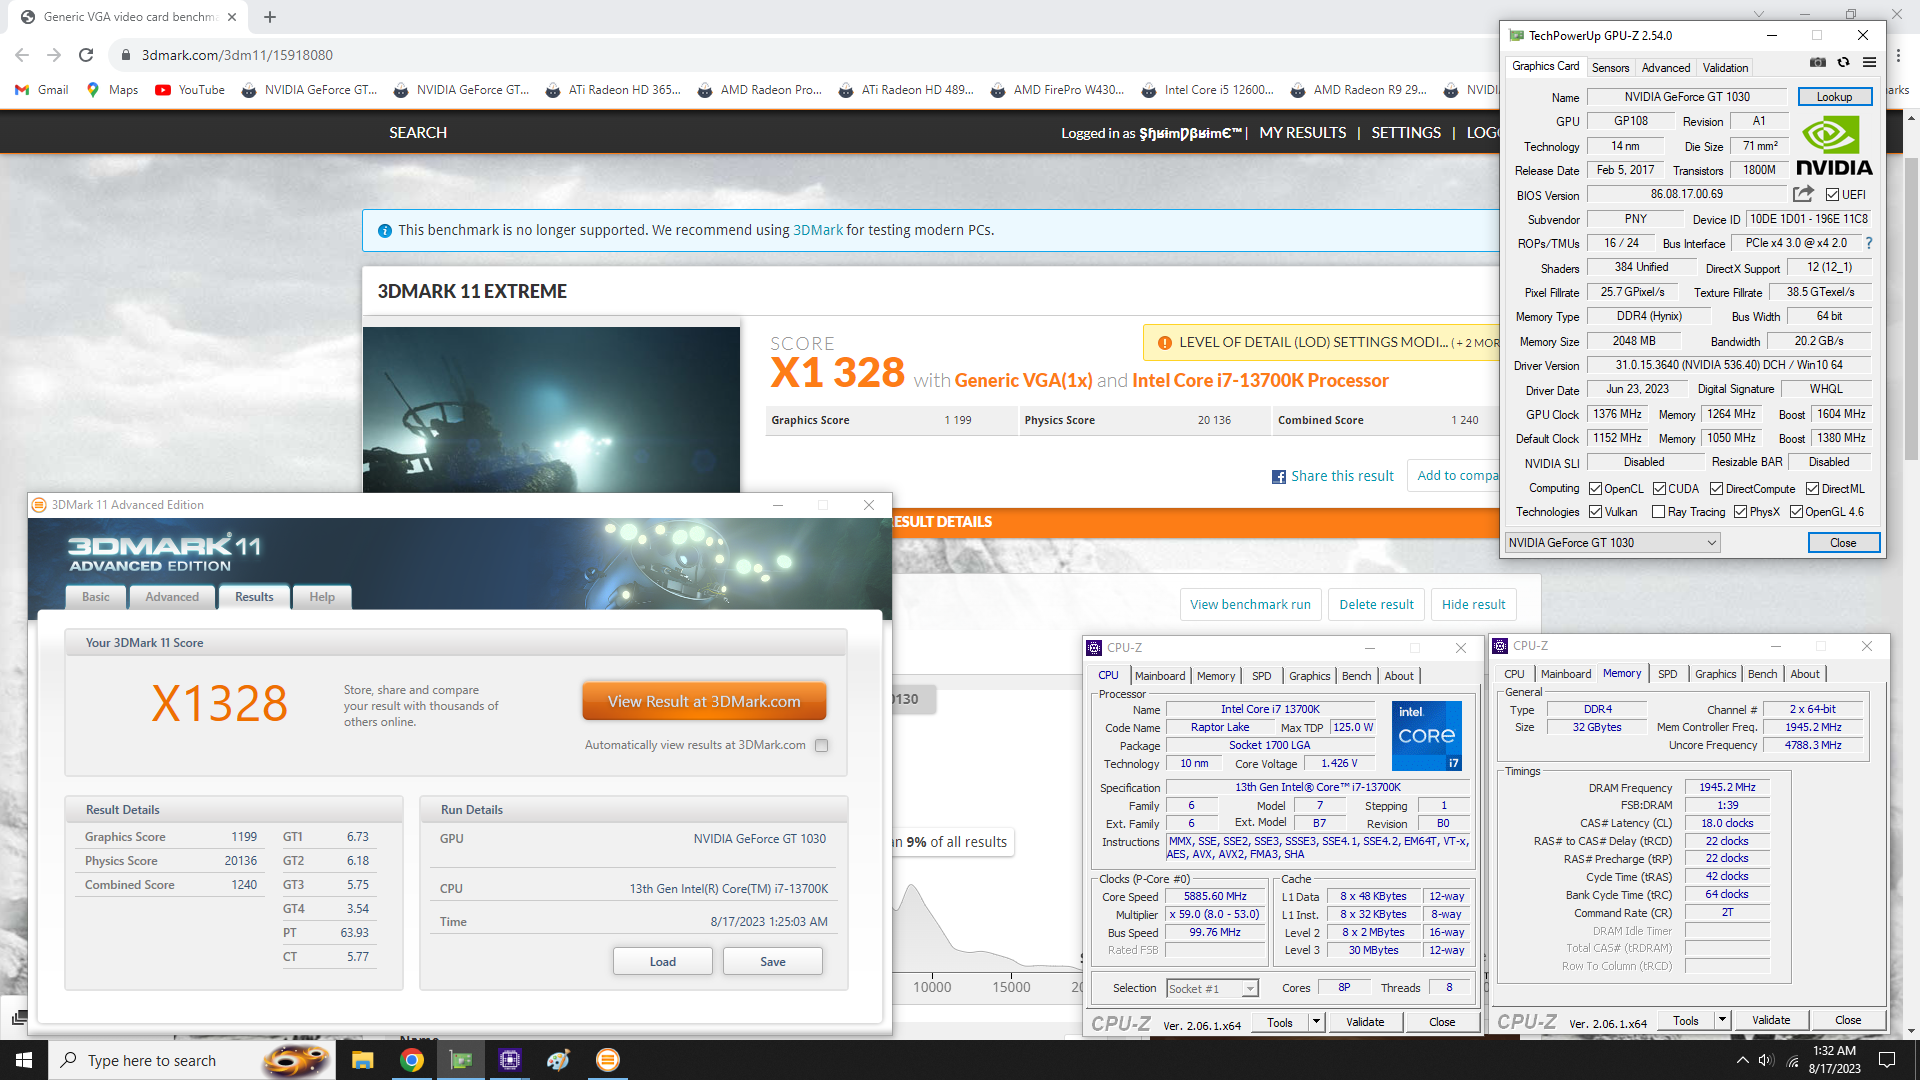Open MY RESULTS link on 3DMark site
Image resolution: width=1920 pixels, height=1080 pixels.
[x=1302, y=133]
